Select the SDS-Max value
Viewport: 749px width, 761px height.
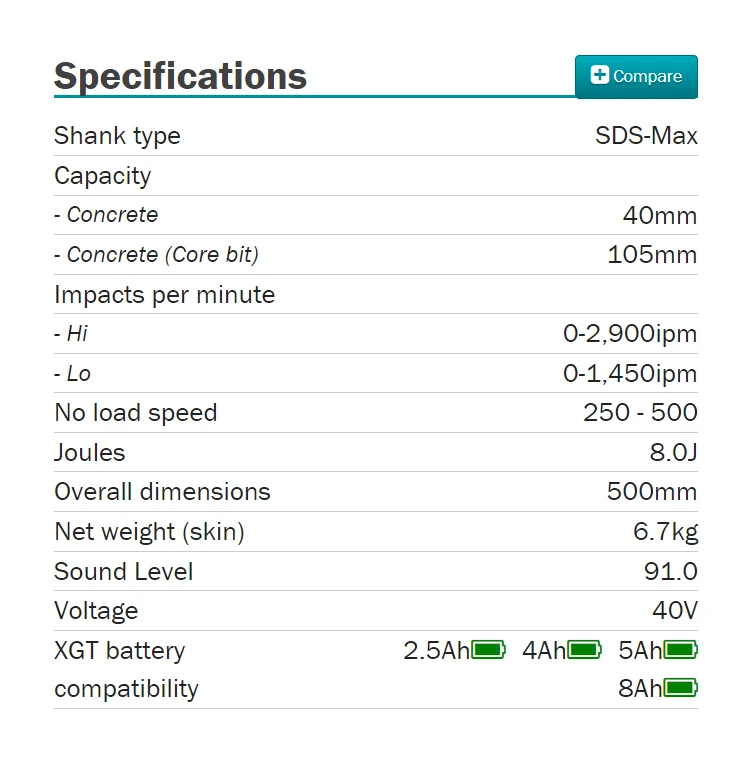pos(646,136)
